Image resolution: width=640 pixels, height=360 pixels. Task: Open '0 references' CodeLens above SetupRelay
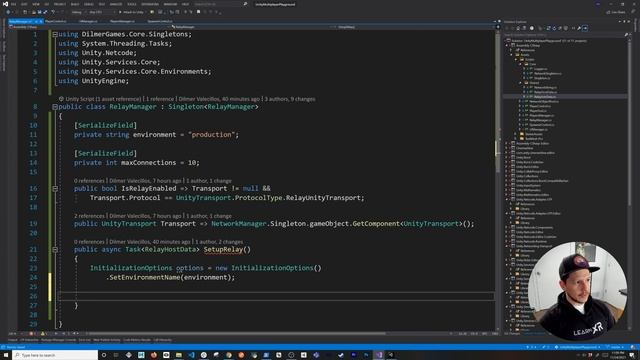click(x=89, y=242)
